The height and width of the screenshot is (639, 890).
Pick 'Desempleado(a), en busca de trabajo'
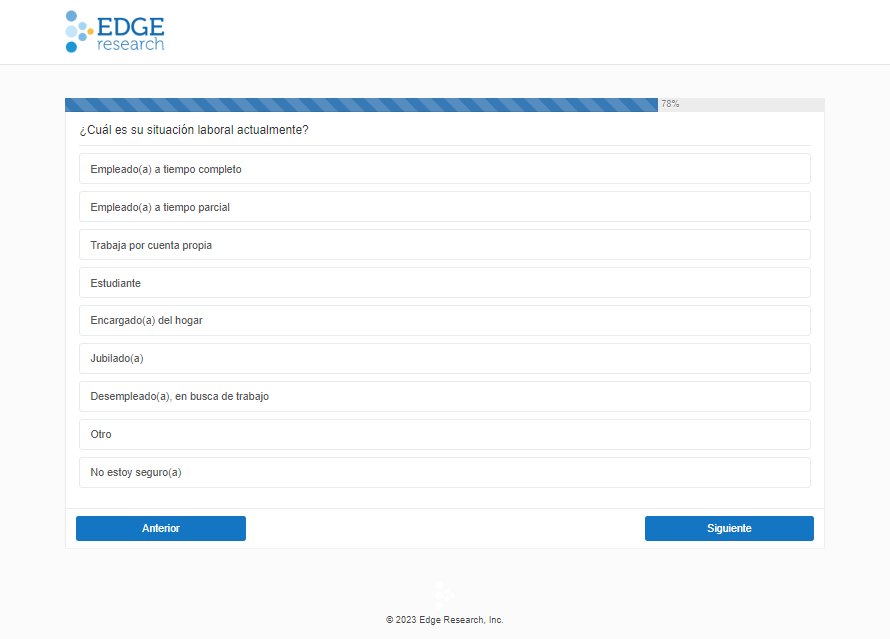[x=444, y=397]
